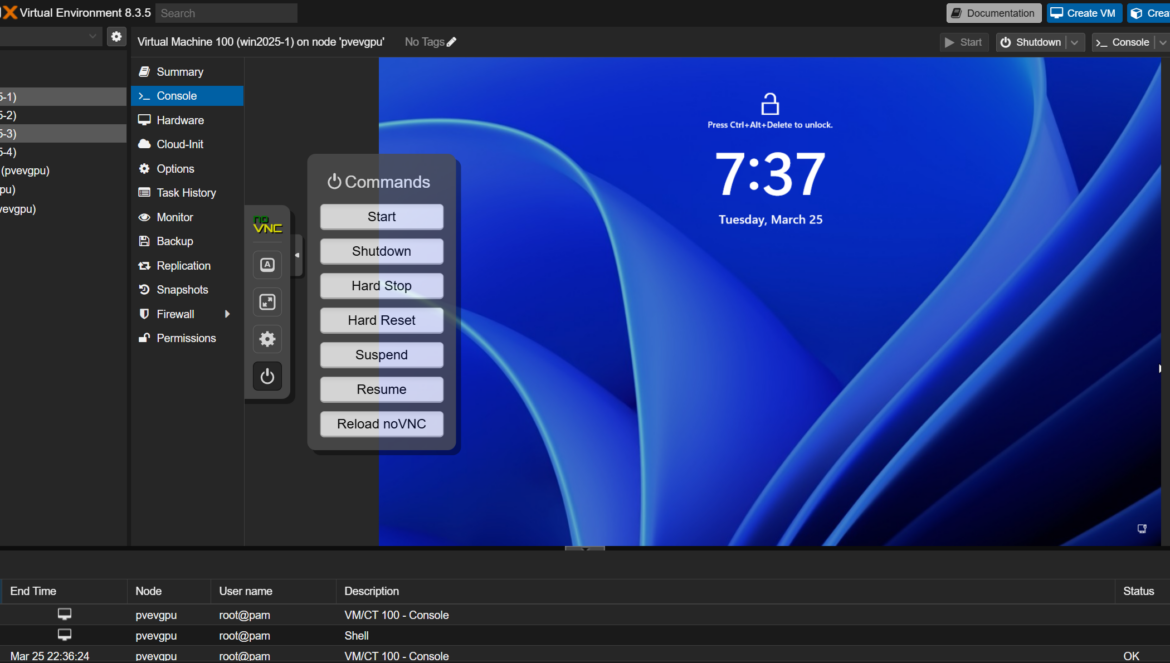This screenshot has height=663, width=1170.
Task: Select the tree item ending in (pvevgpu)
Action: 63,171
